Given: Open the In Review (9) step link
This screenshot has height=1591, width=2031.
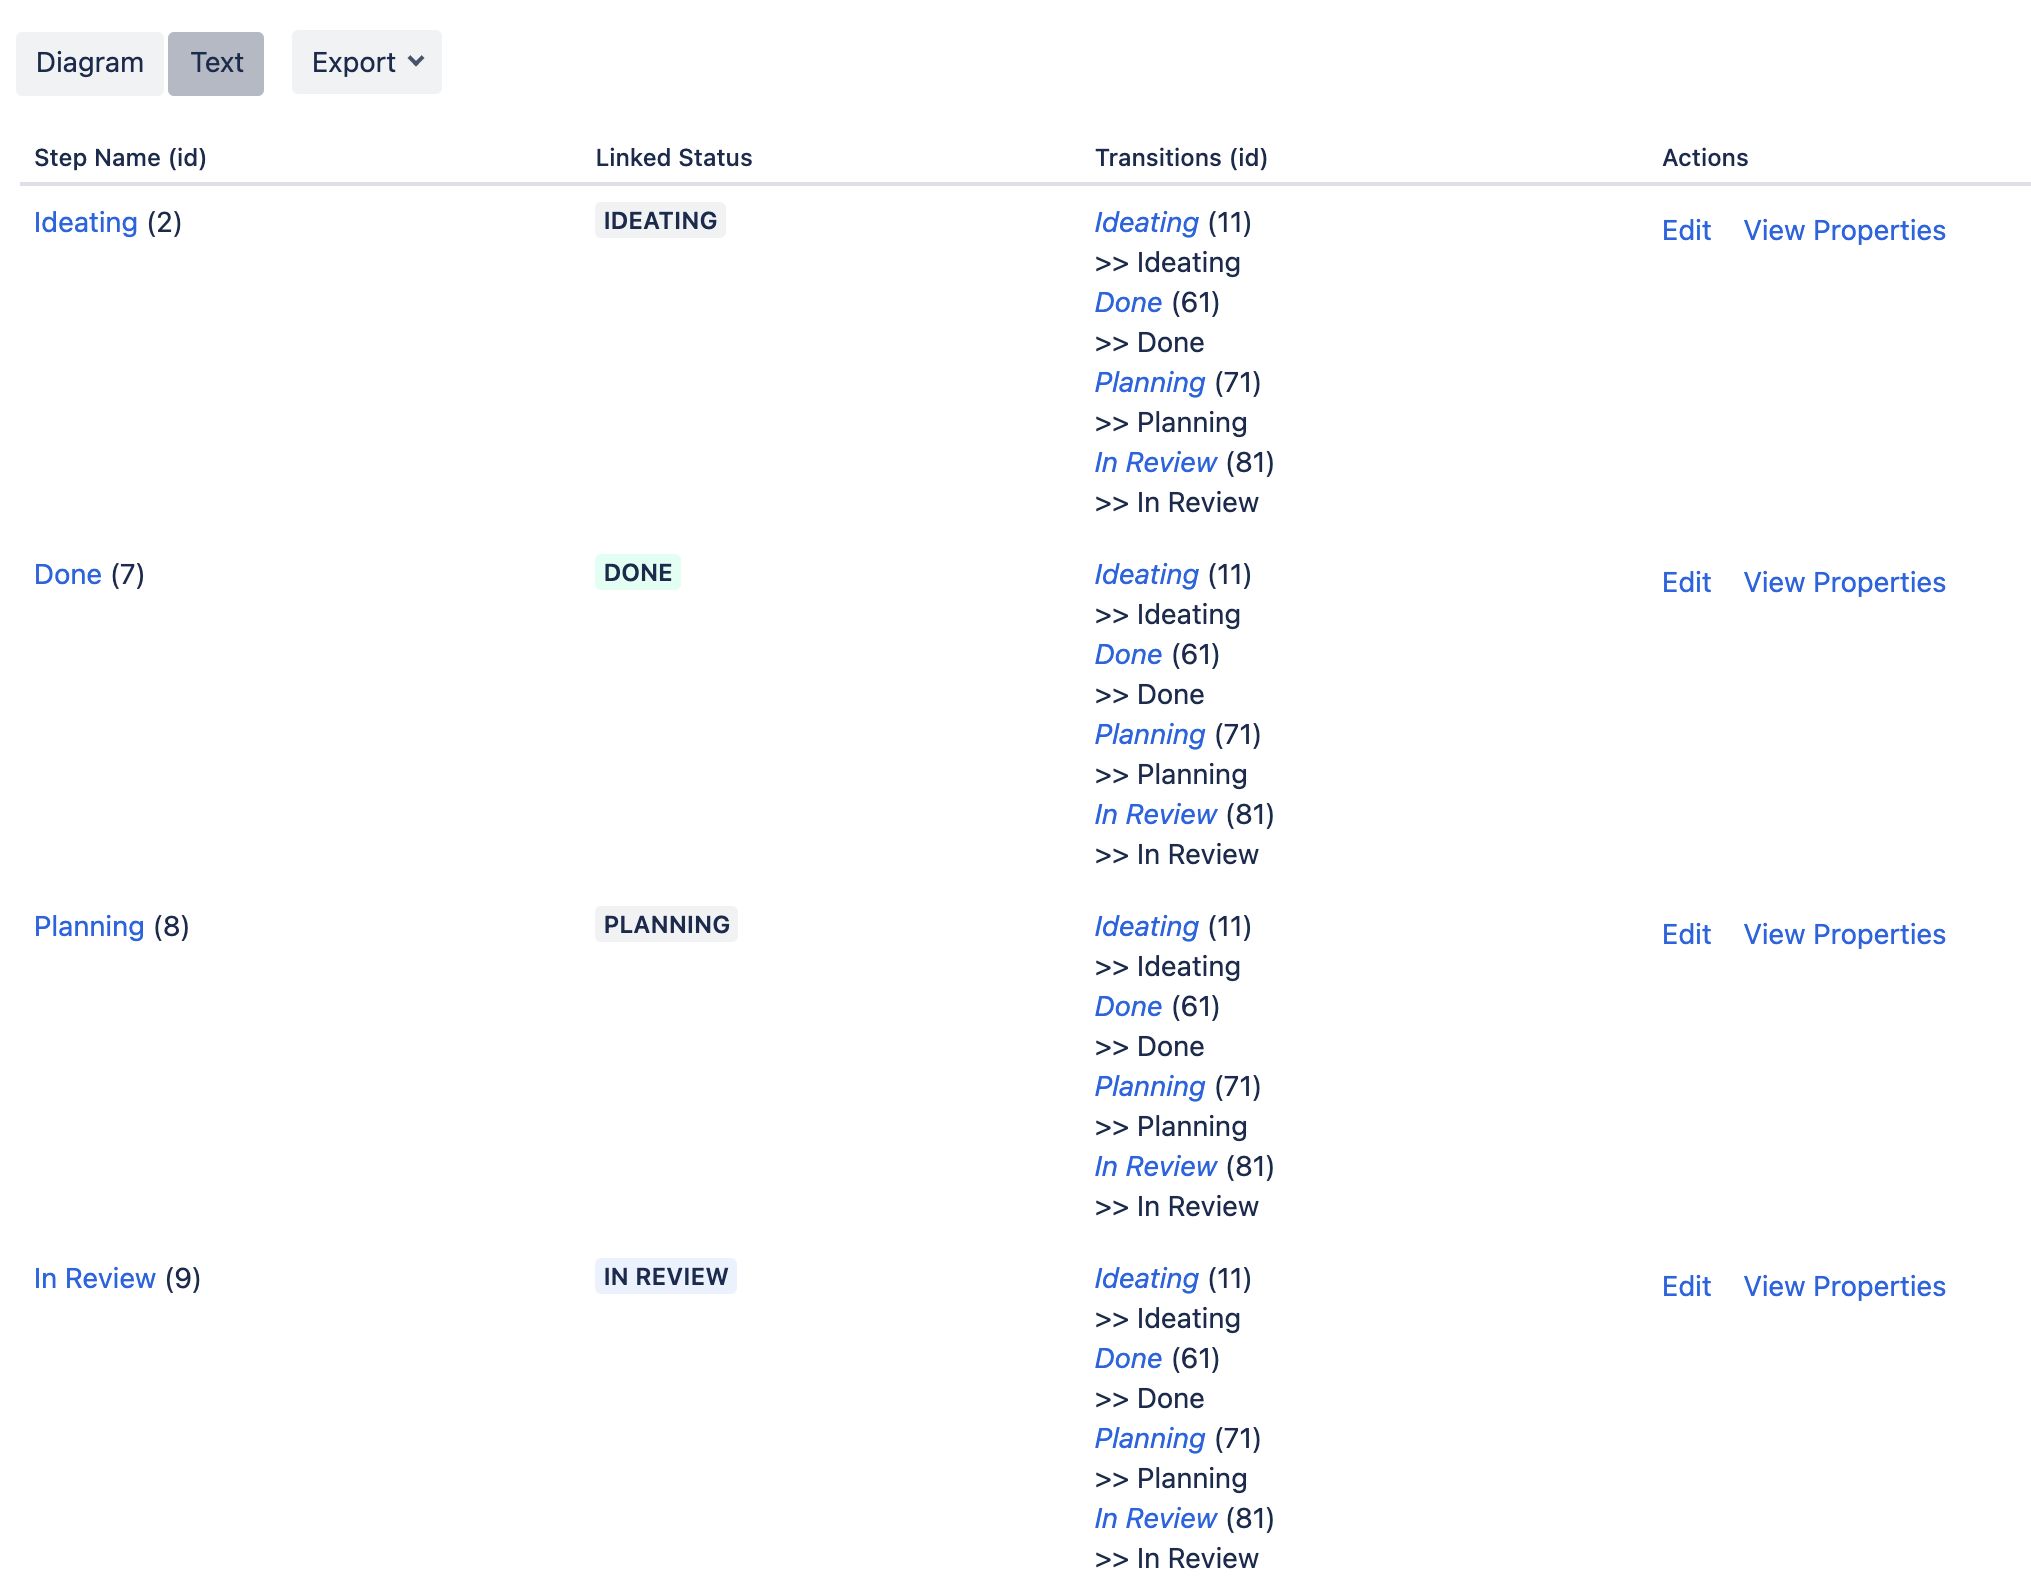Looking at the screenshot, I should click(95, 1278).
